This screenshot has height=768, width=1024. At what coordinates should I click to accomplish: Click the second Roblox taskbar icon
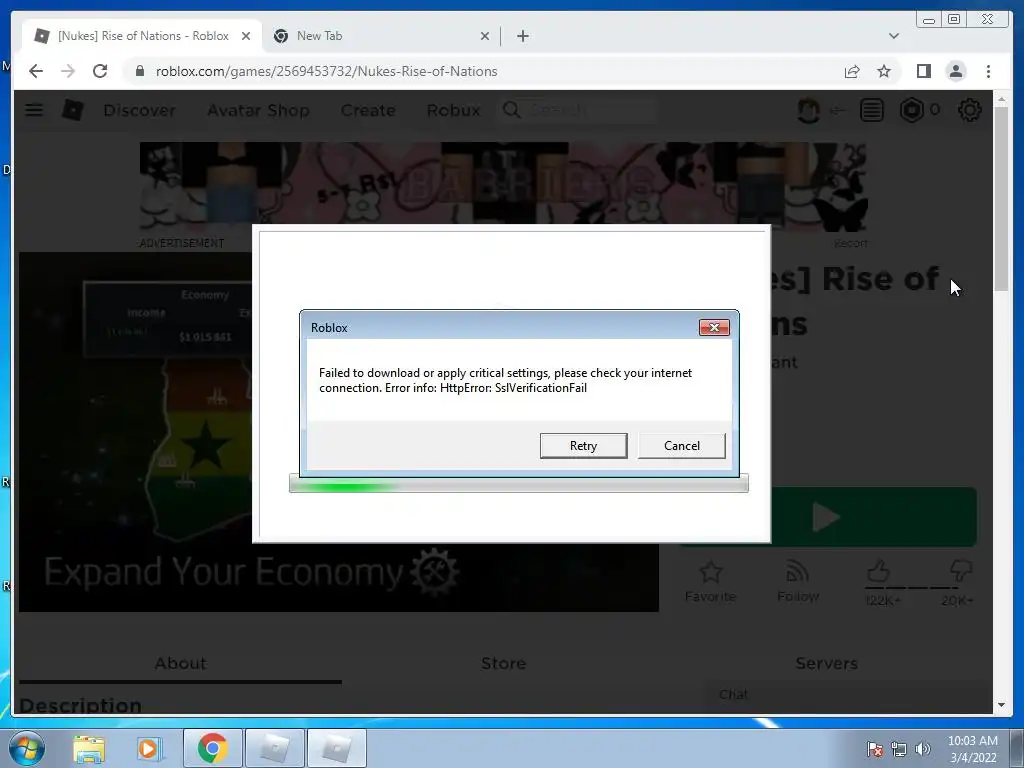pyautogui.click(x=336, y=748)
